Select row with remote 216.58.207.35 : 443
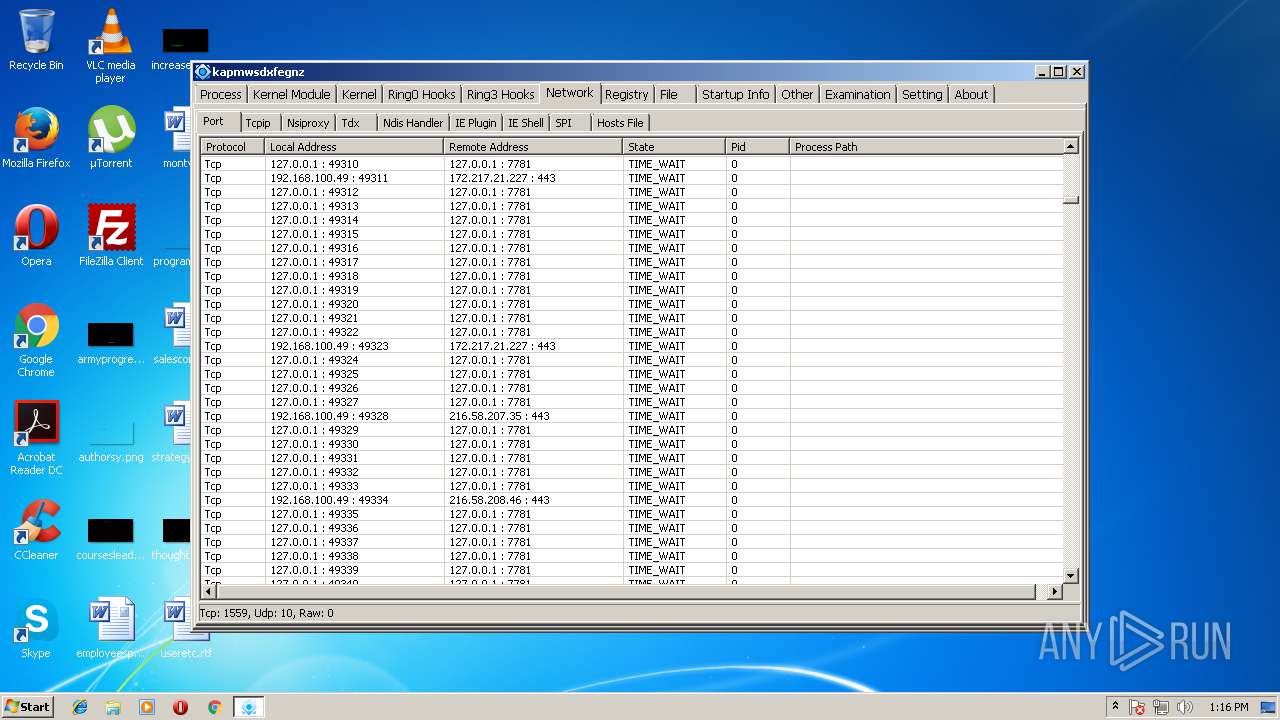The height and width of the screenshot is (720, 1280). (632, 416)
